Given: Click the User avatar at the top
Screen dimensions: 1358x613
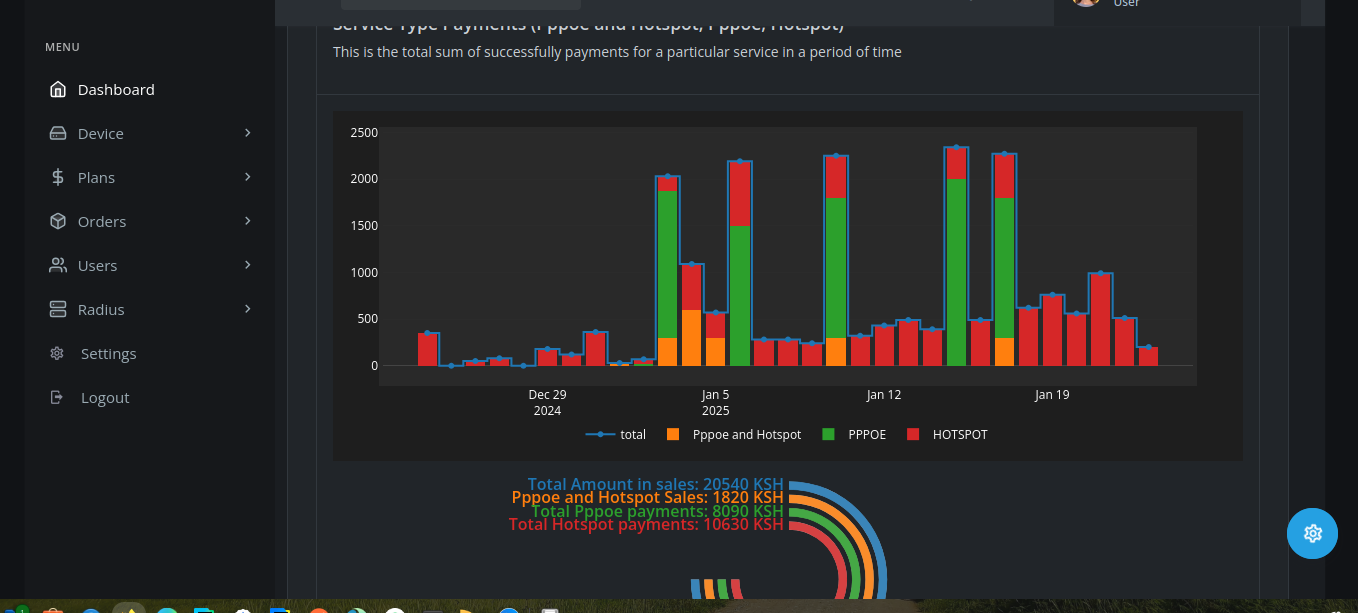Looking at the screenshot, I should click(1086, 4).
